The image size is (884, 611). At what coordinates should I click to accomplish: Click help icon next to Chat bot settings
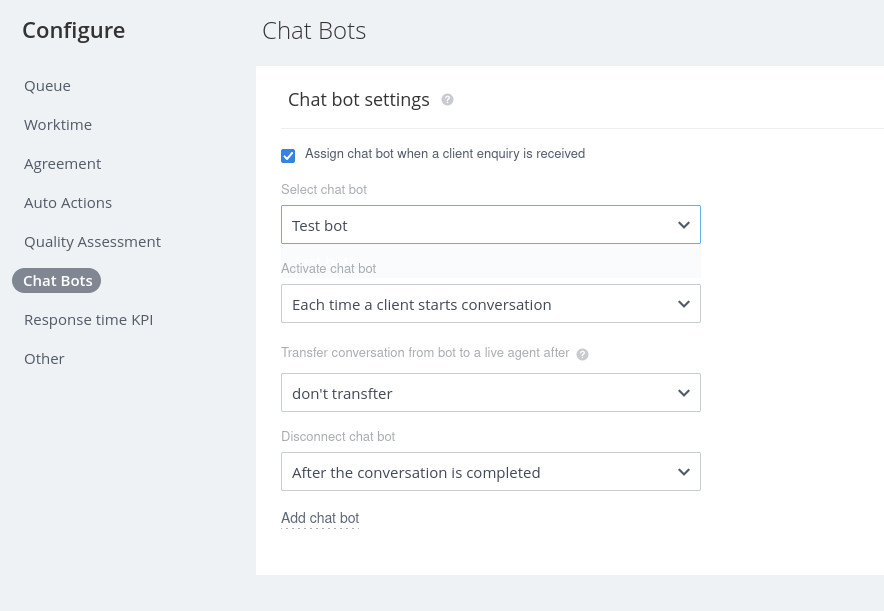coord(447,100)
